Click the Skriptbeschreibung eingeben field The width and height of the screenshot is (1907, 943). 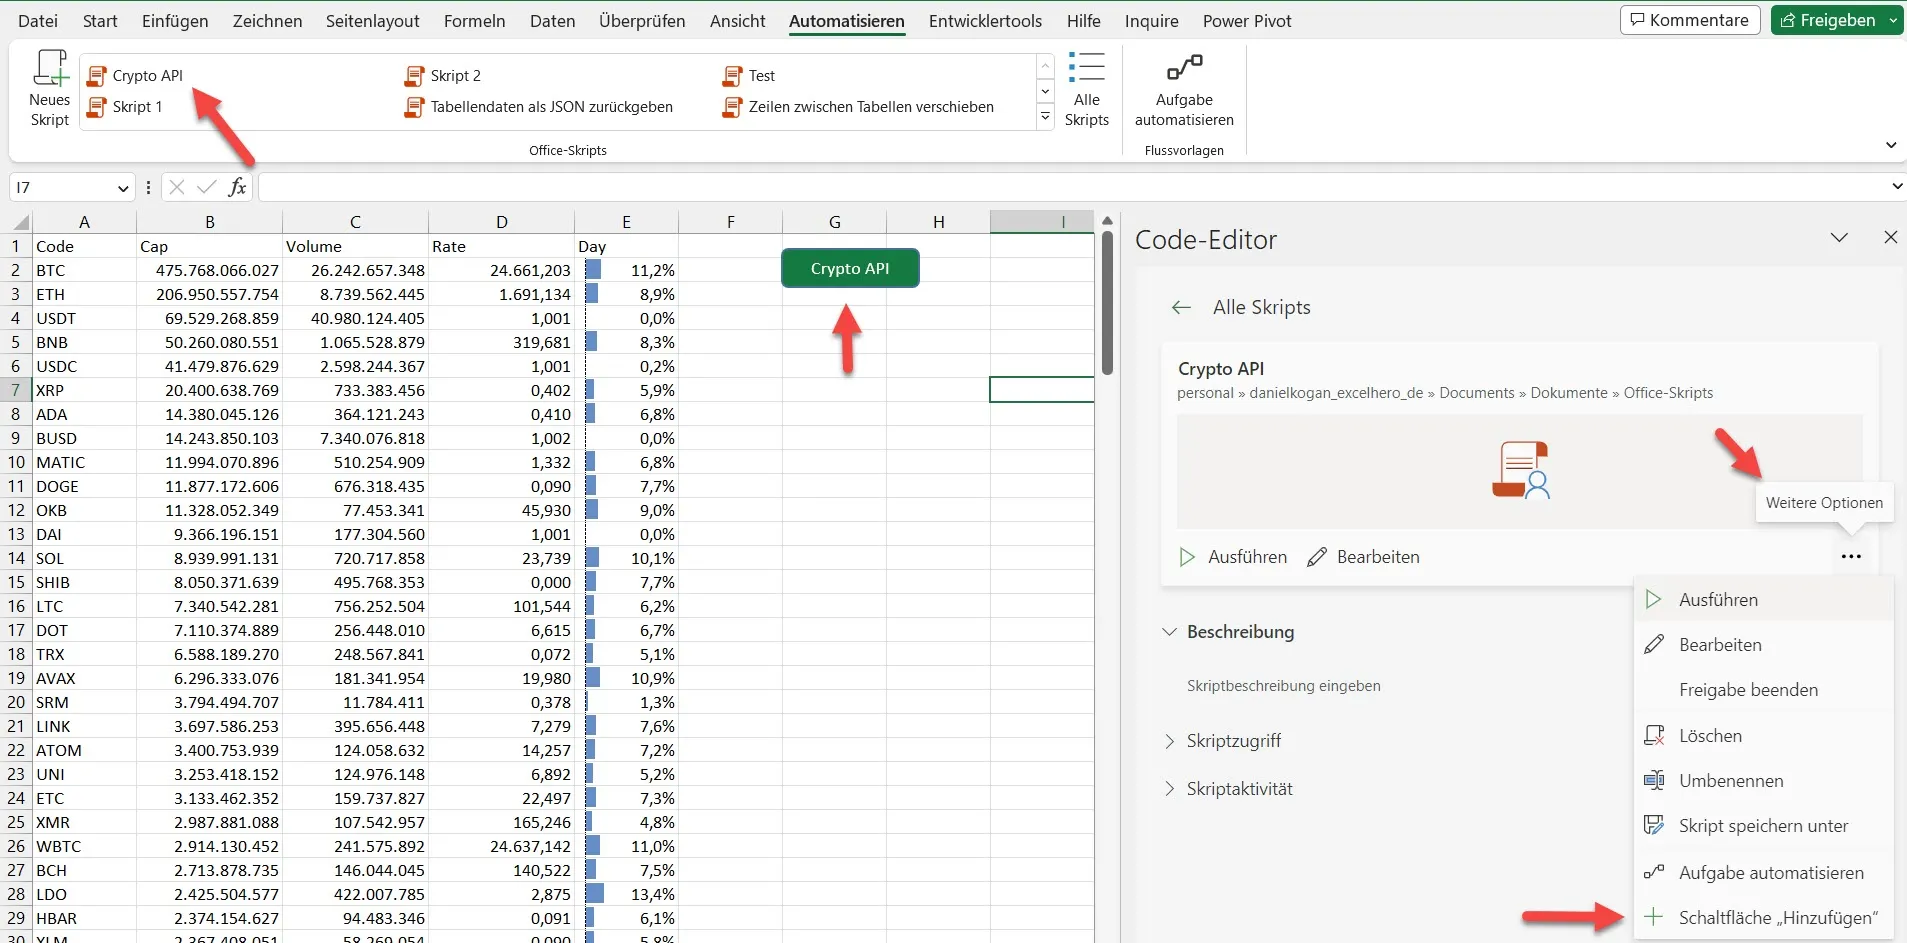point(1283,686)
